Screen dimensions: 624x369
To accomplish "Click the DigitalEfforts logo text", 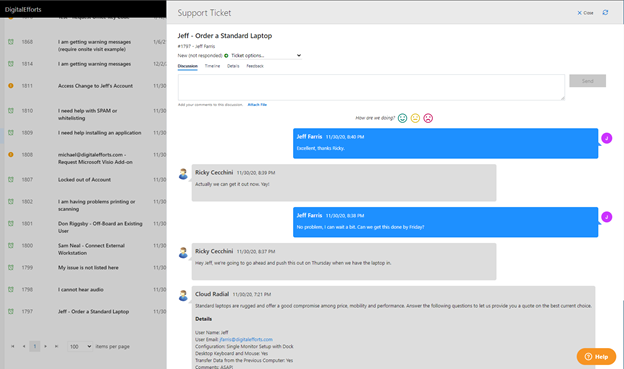I will (23, 10).
